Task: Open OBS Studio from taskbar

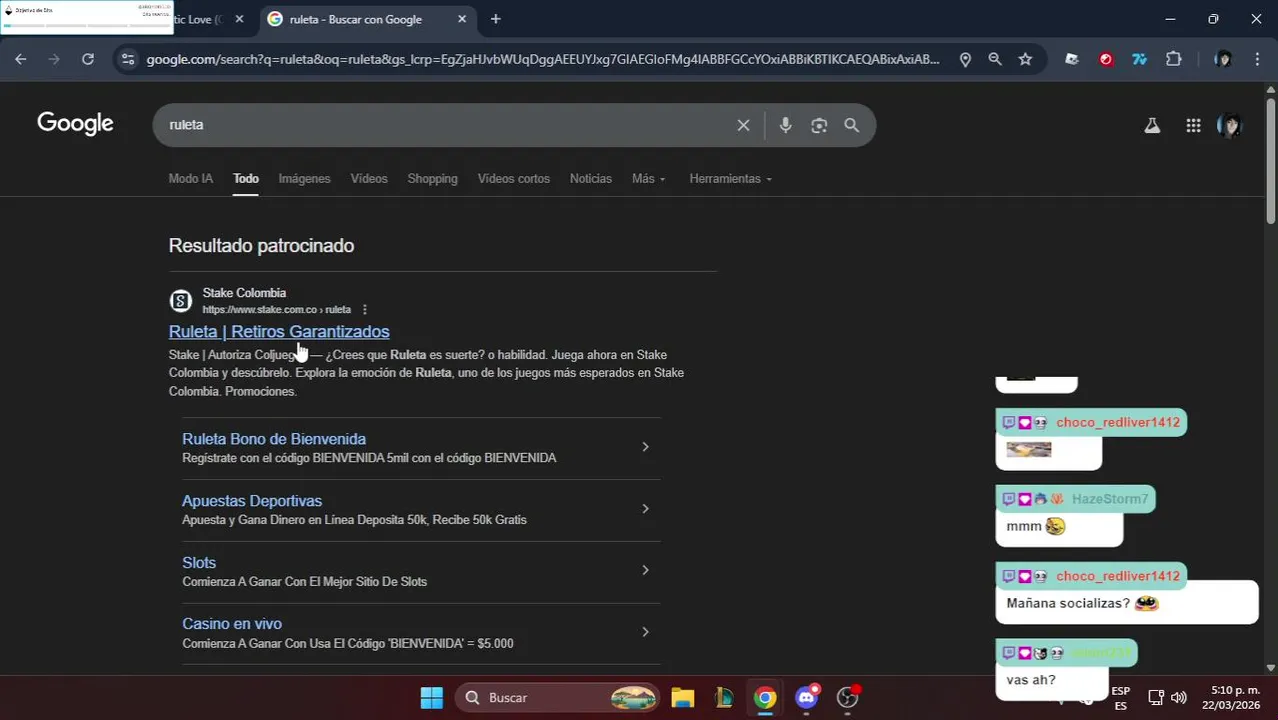Action: coord(848,697)
